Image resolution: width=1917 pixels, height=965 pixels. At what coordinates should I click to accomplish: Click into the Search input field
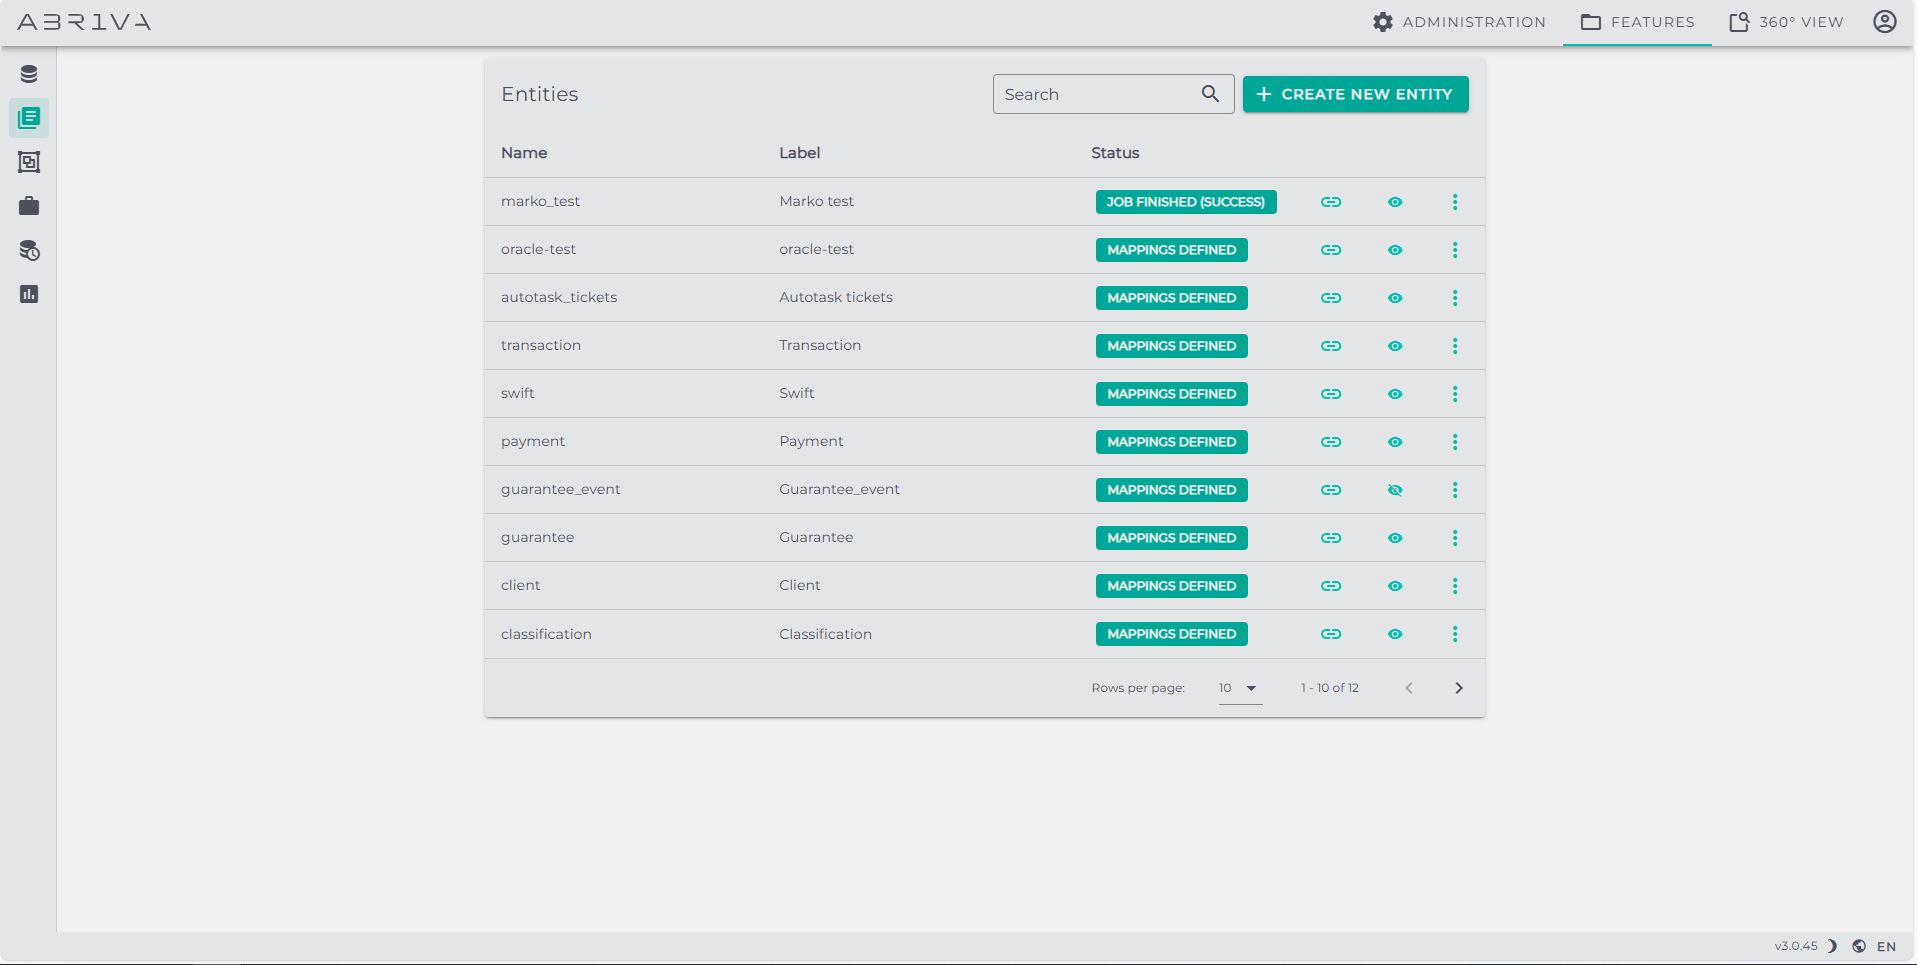1095,94
